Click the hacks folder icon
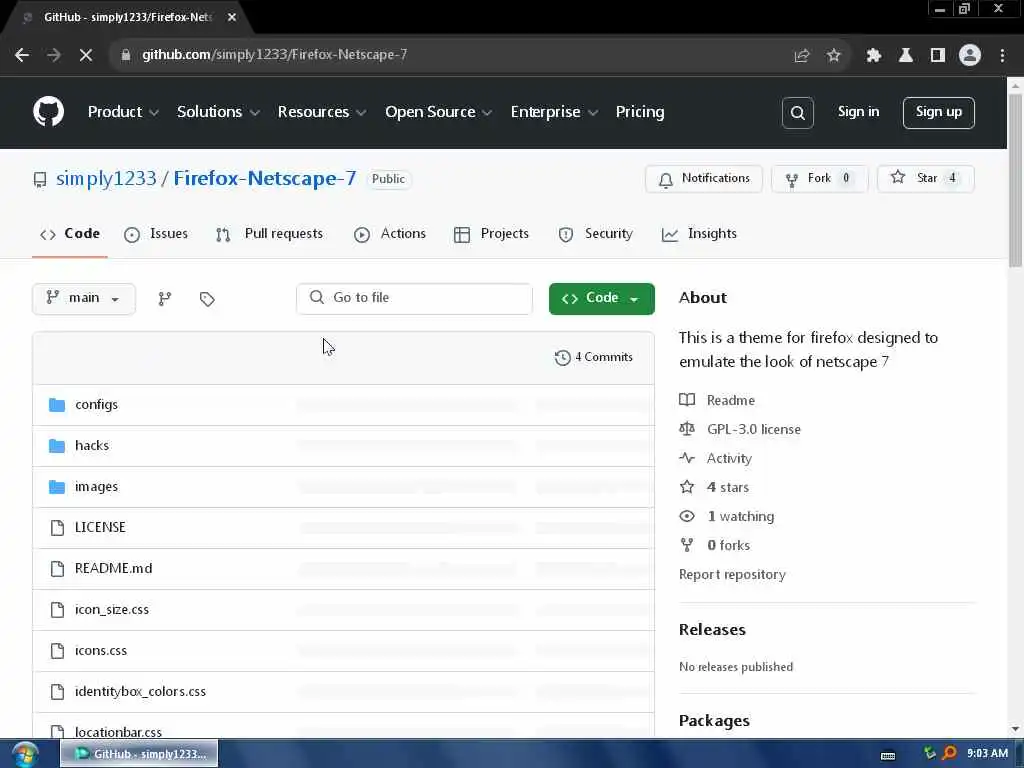 pos(57,446)
